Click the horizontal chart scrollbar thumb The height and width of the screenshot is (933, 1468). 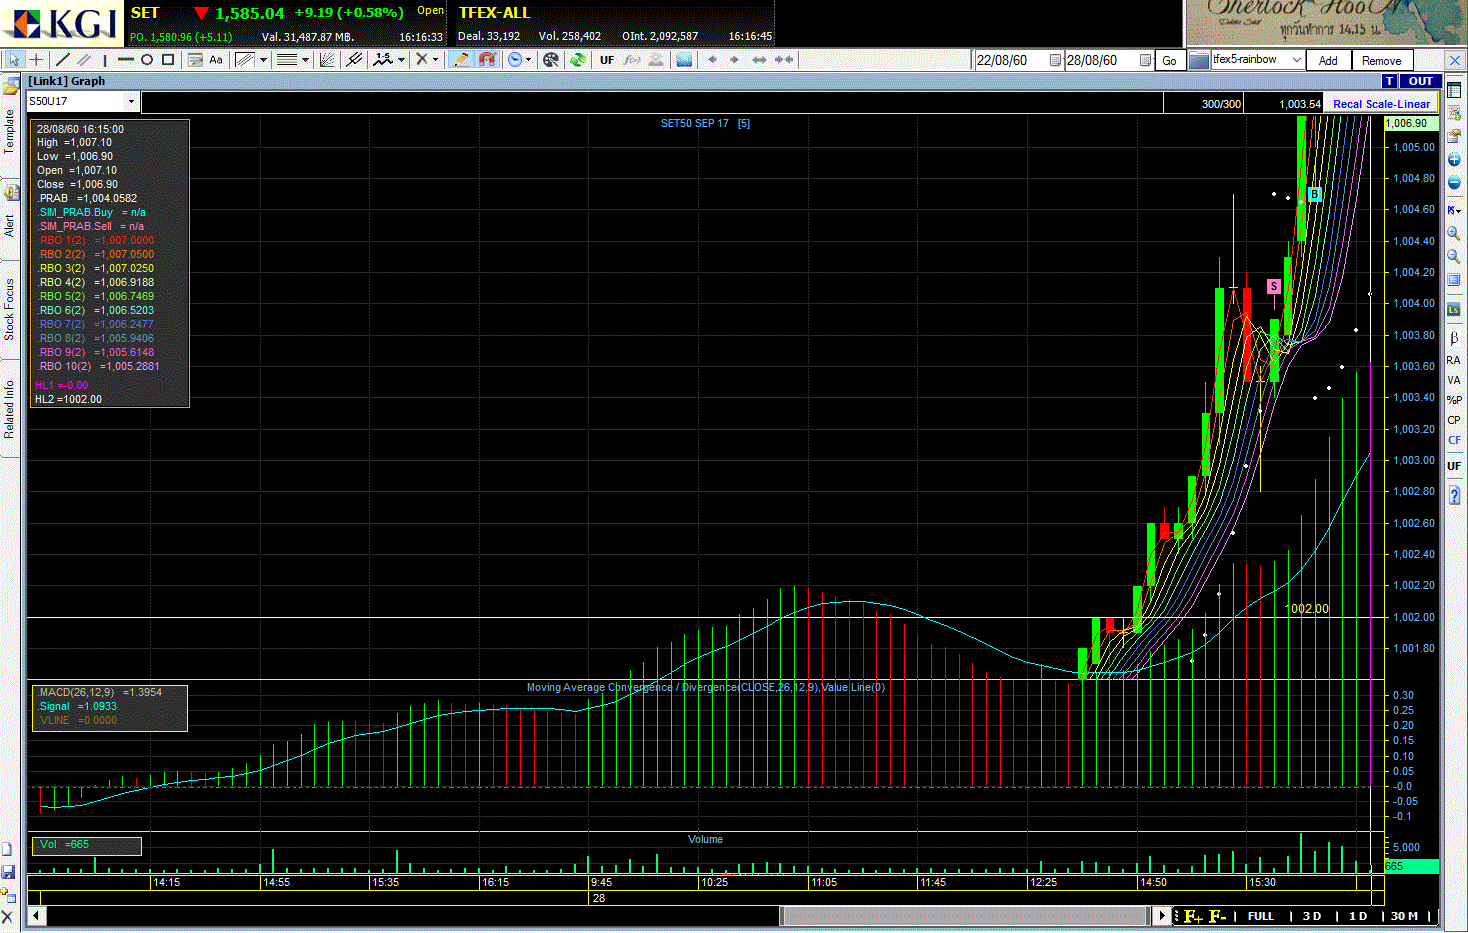[x=964, y=916]
